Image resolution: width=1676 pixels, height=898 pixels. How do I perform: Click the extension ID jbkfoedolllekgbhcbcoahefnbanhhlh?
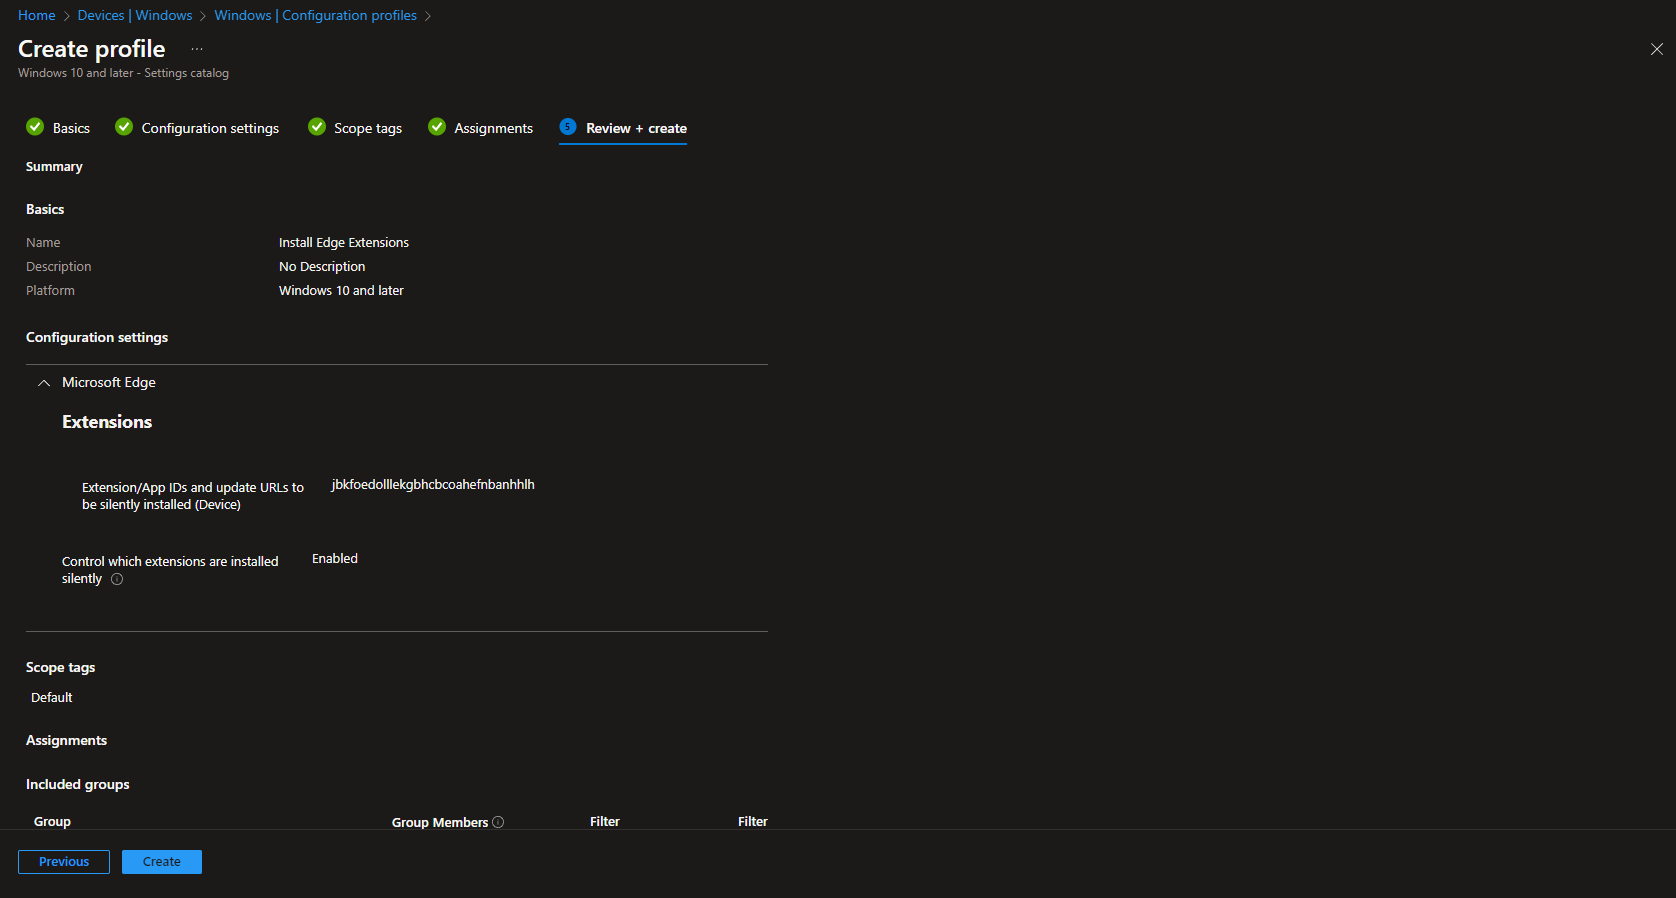pyautogui.click(x=433, y=485)
